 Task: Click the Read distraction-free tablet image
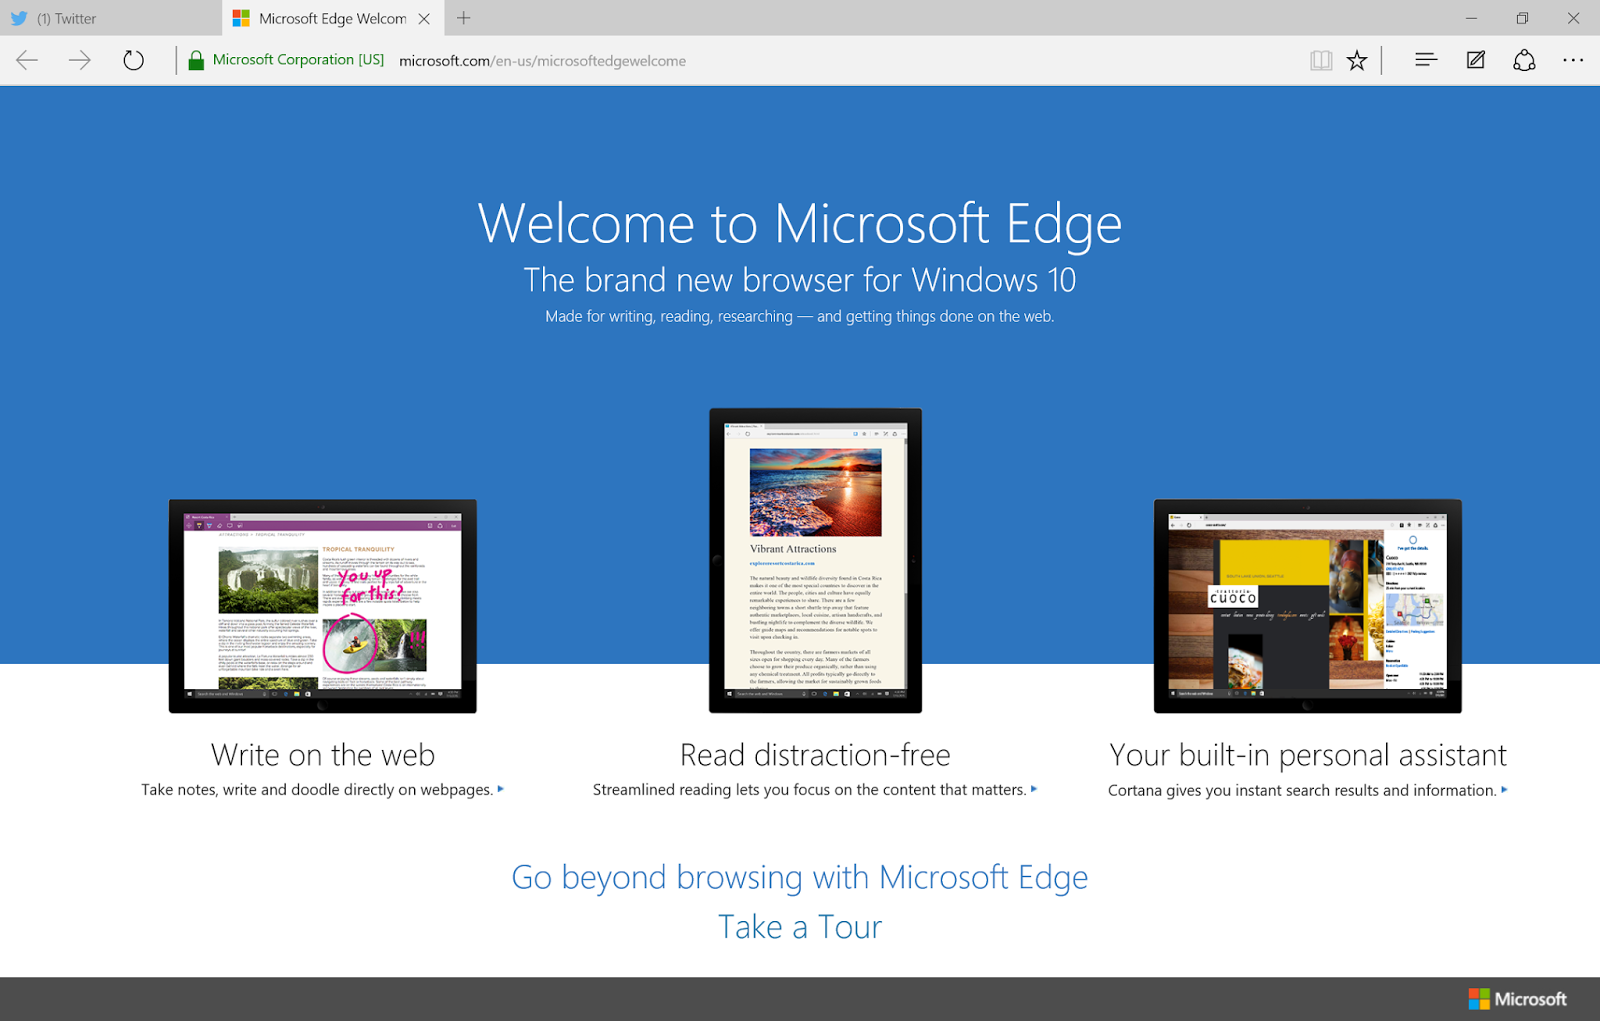(815, 560)
